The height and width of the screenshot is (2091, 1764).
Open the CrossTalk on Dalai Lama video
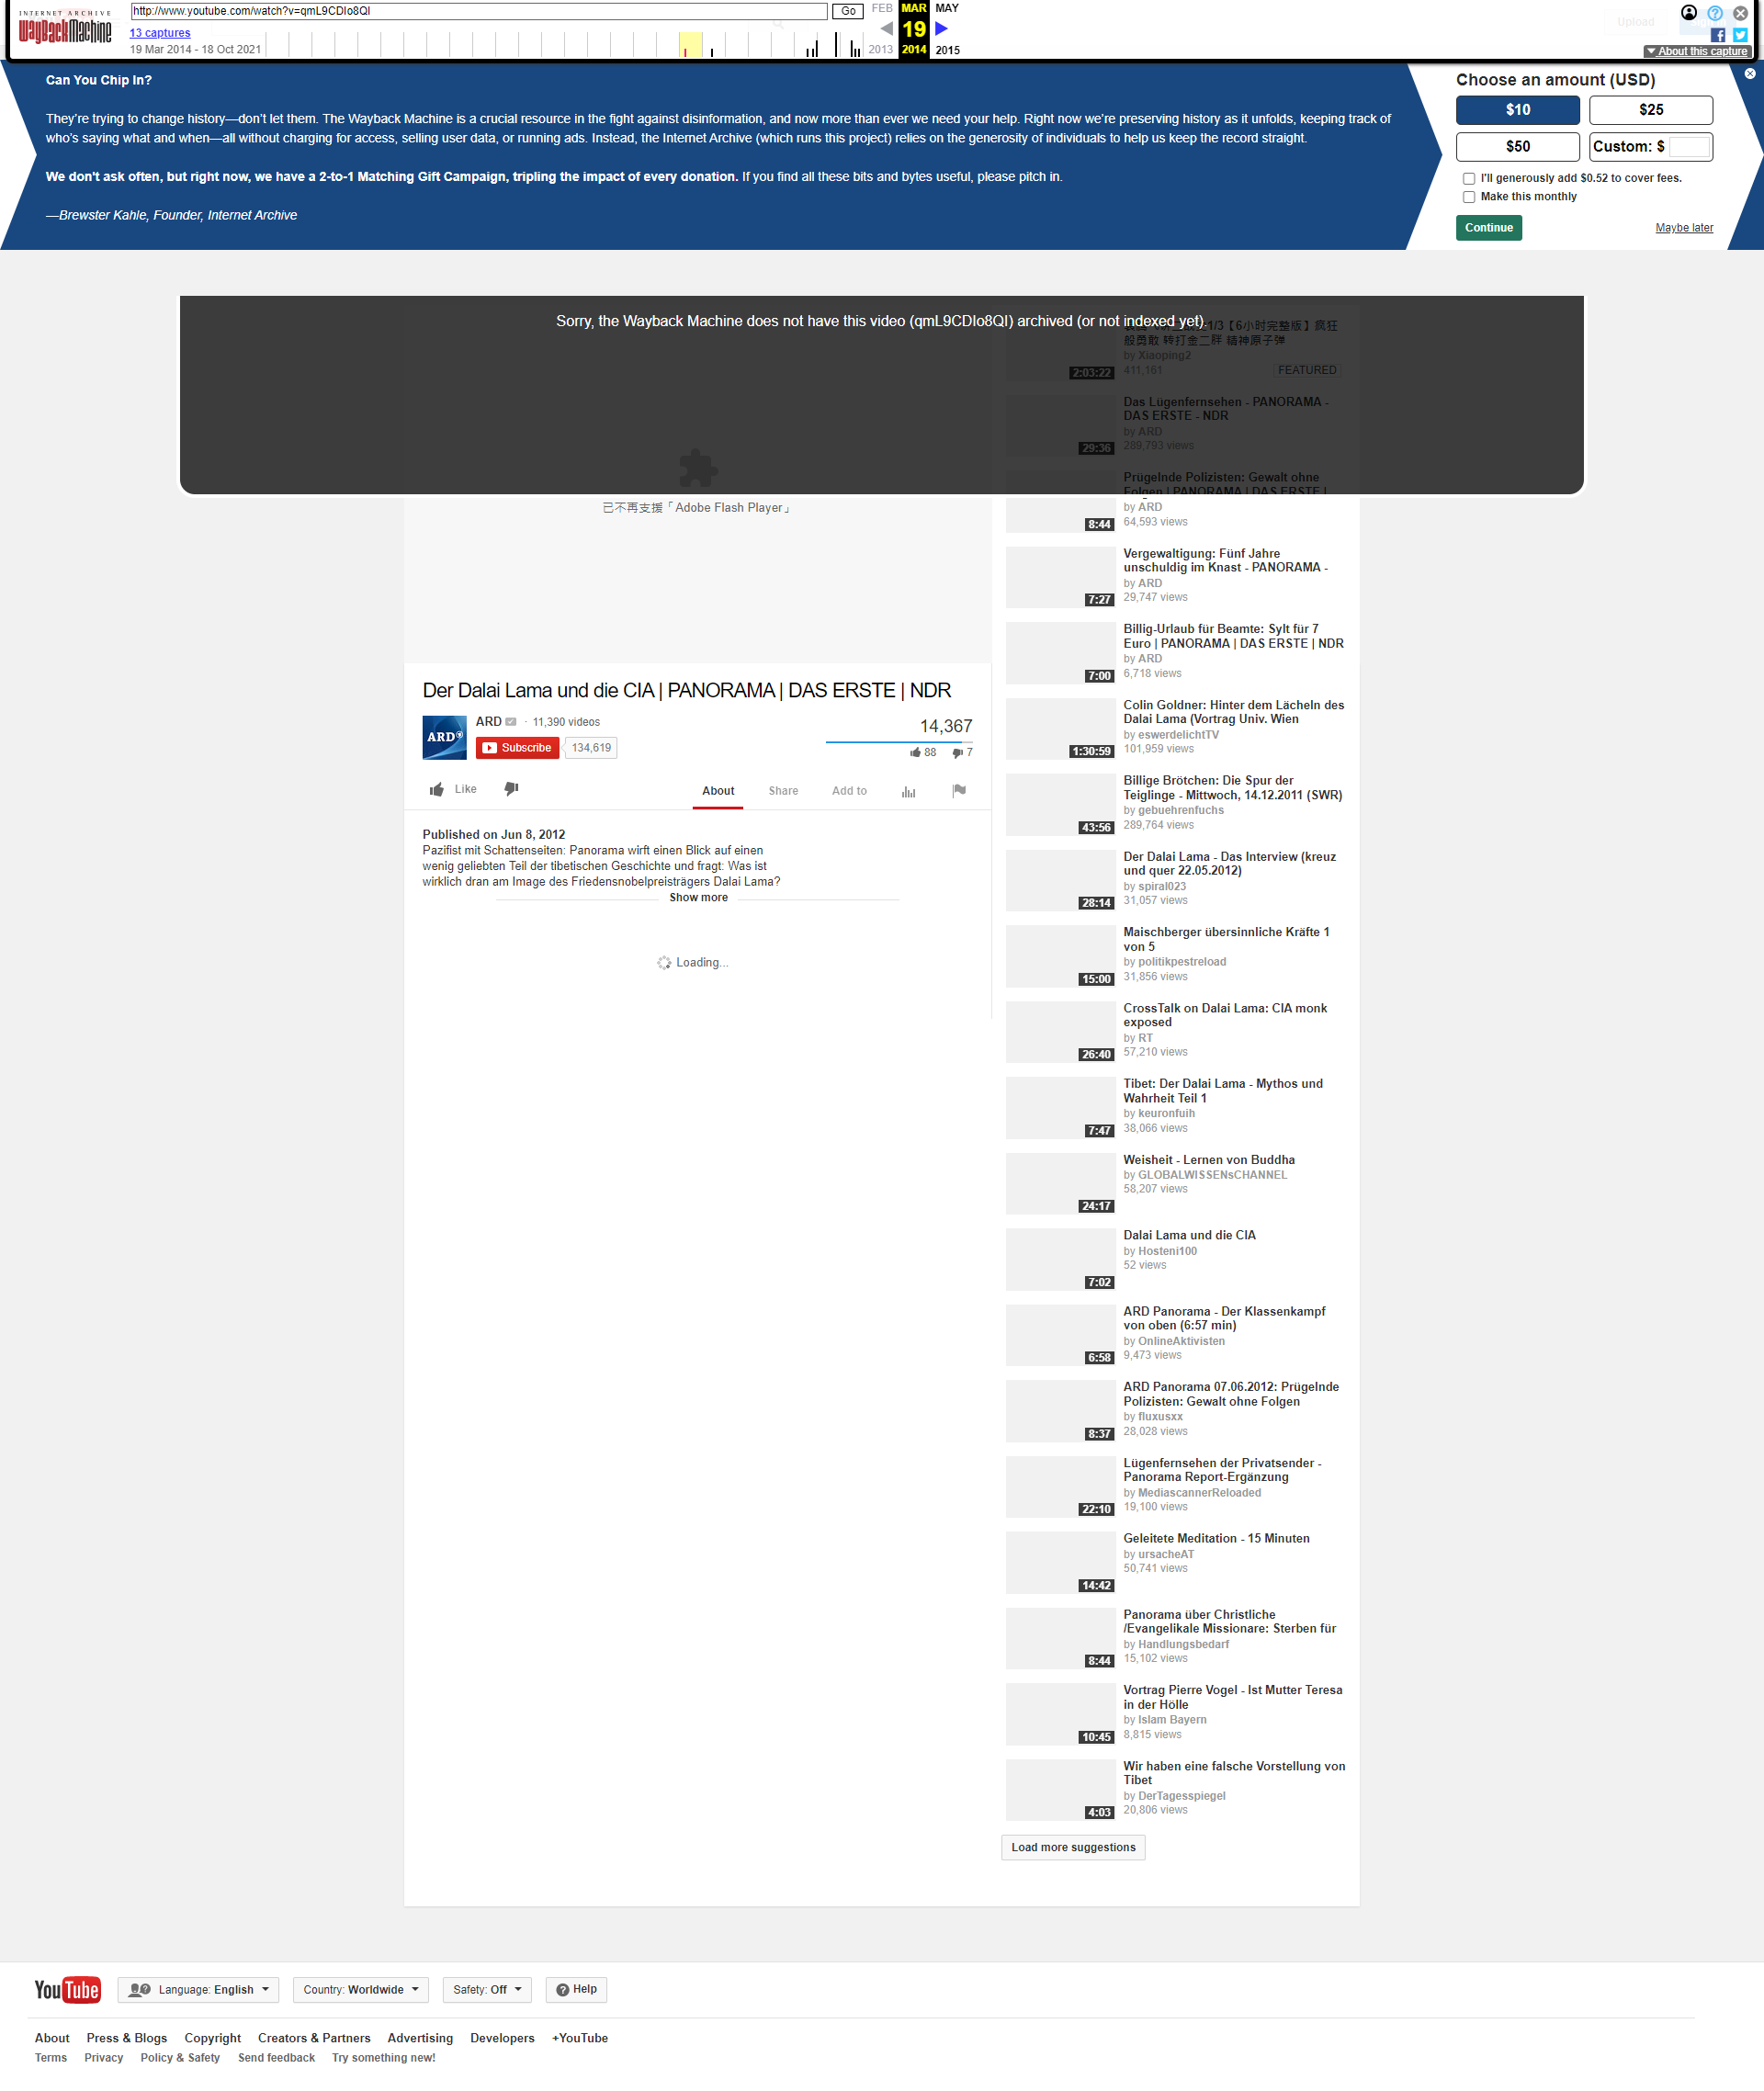click(x=1225, y=1015)
